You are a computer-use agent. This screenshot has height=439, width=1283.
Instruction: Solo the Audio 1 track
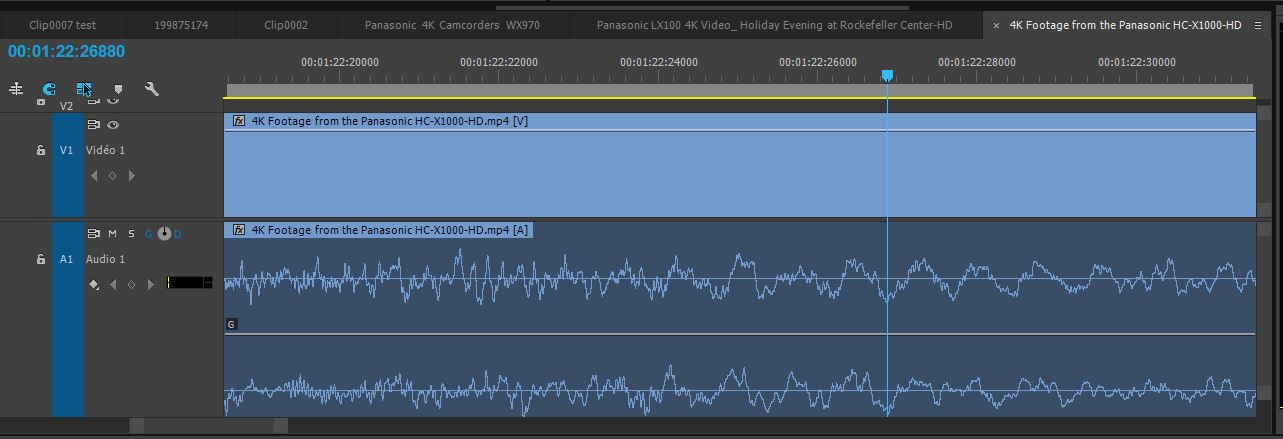click(131, 233)
